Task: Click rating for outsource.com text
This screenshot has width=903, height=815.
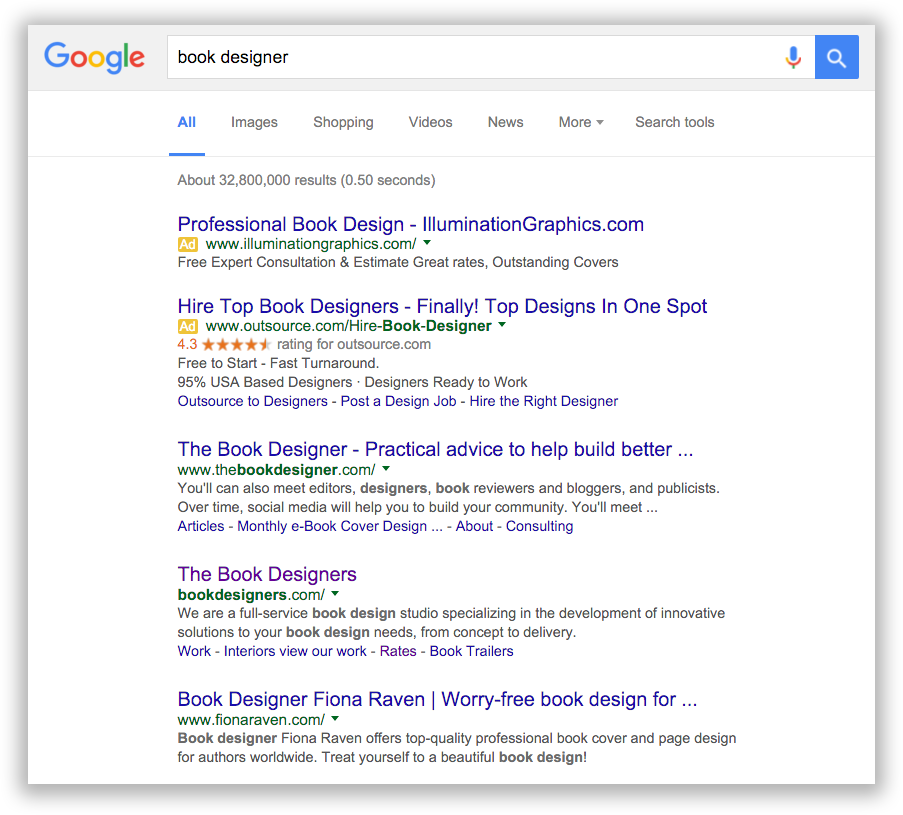Action: (x=354, y=344)
